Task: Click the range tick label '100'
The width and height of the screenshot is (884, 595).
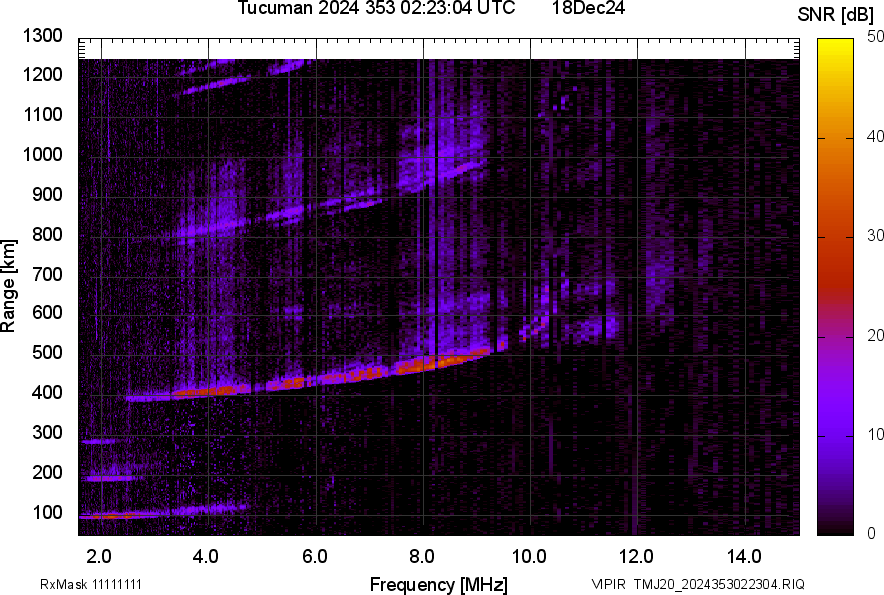Action: pyautogui.click(x=47, y=512)
